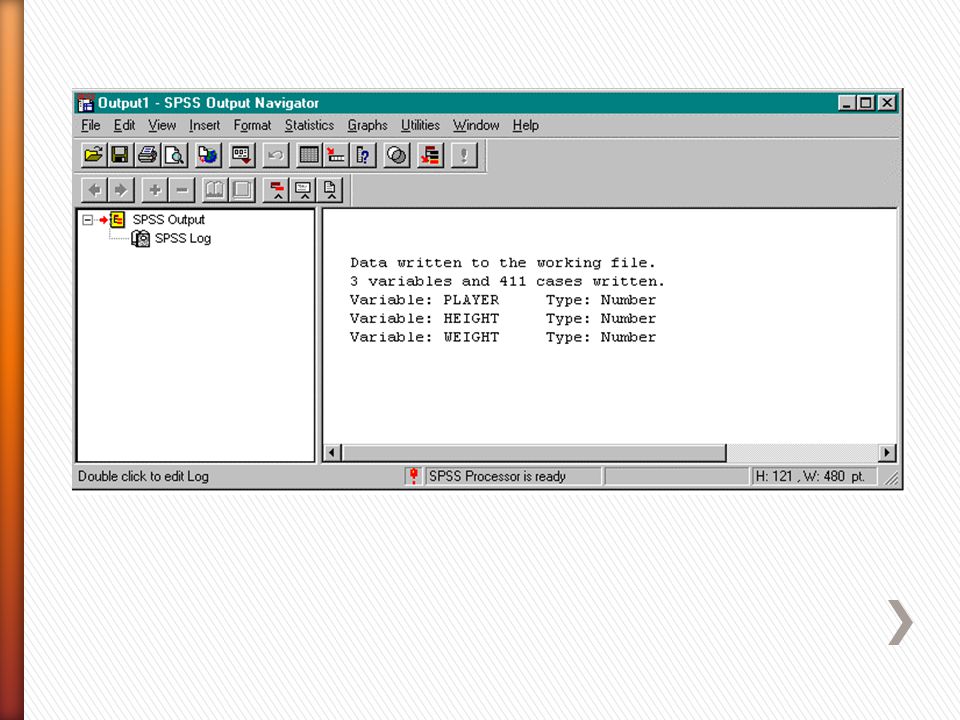
Task: Maximize the Output Navigator window
Action: [866, 103]
